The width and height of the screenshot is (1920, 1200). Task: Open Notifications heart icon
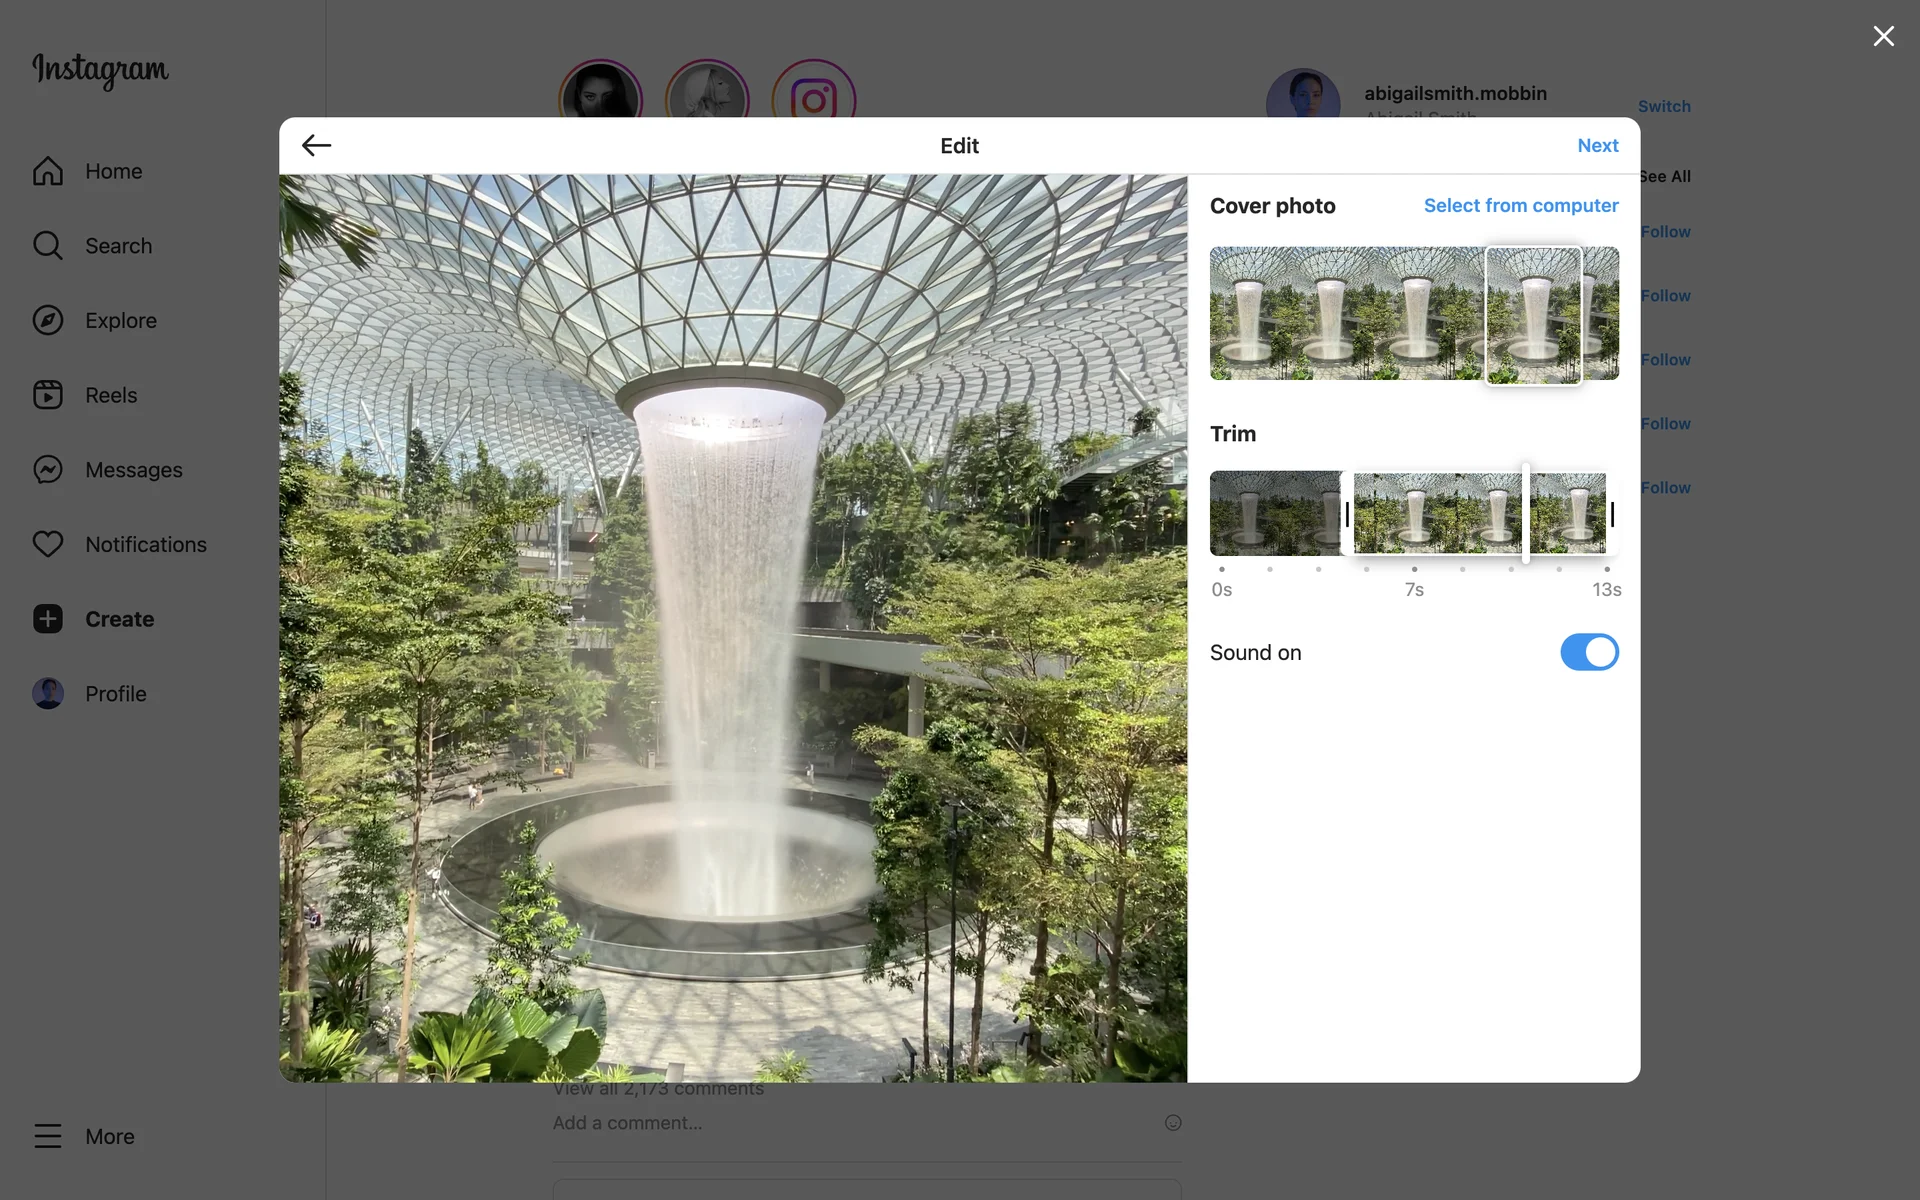(48, 544)
